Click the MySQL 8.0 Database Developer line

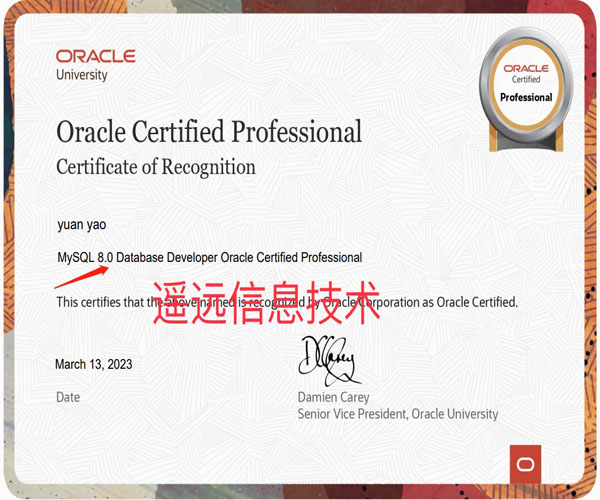(x=209, y=258)
